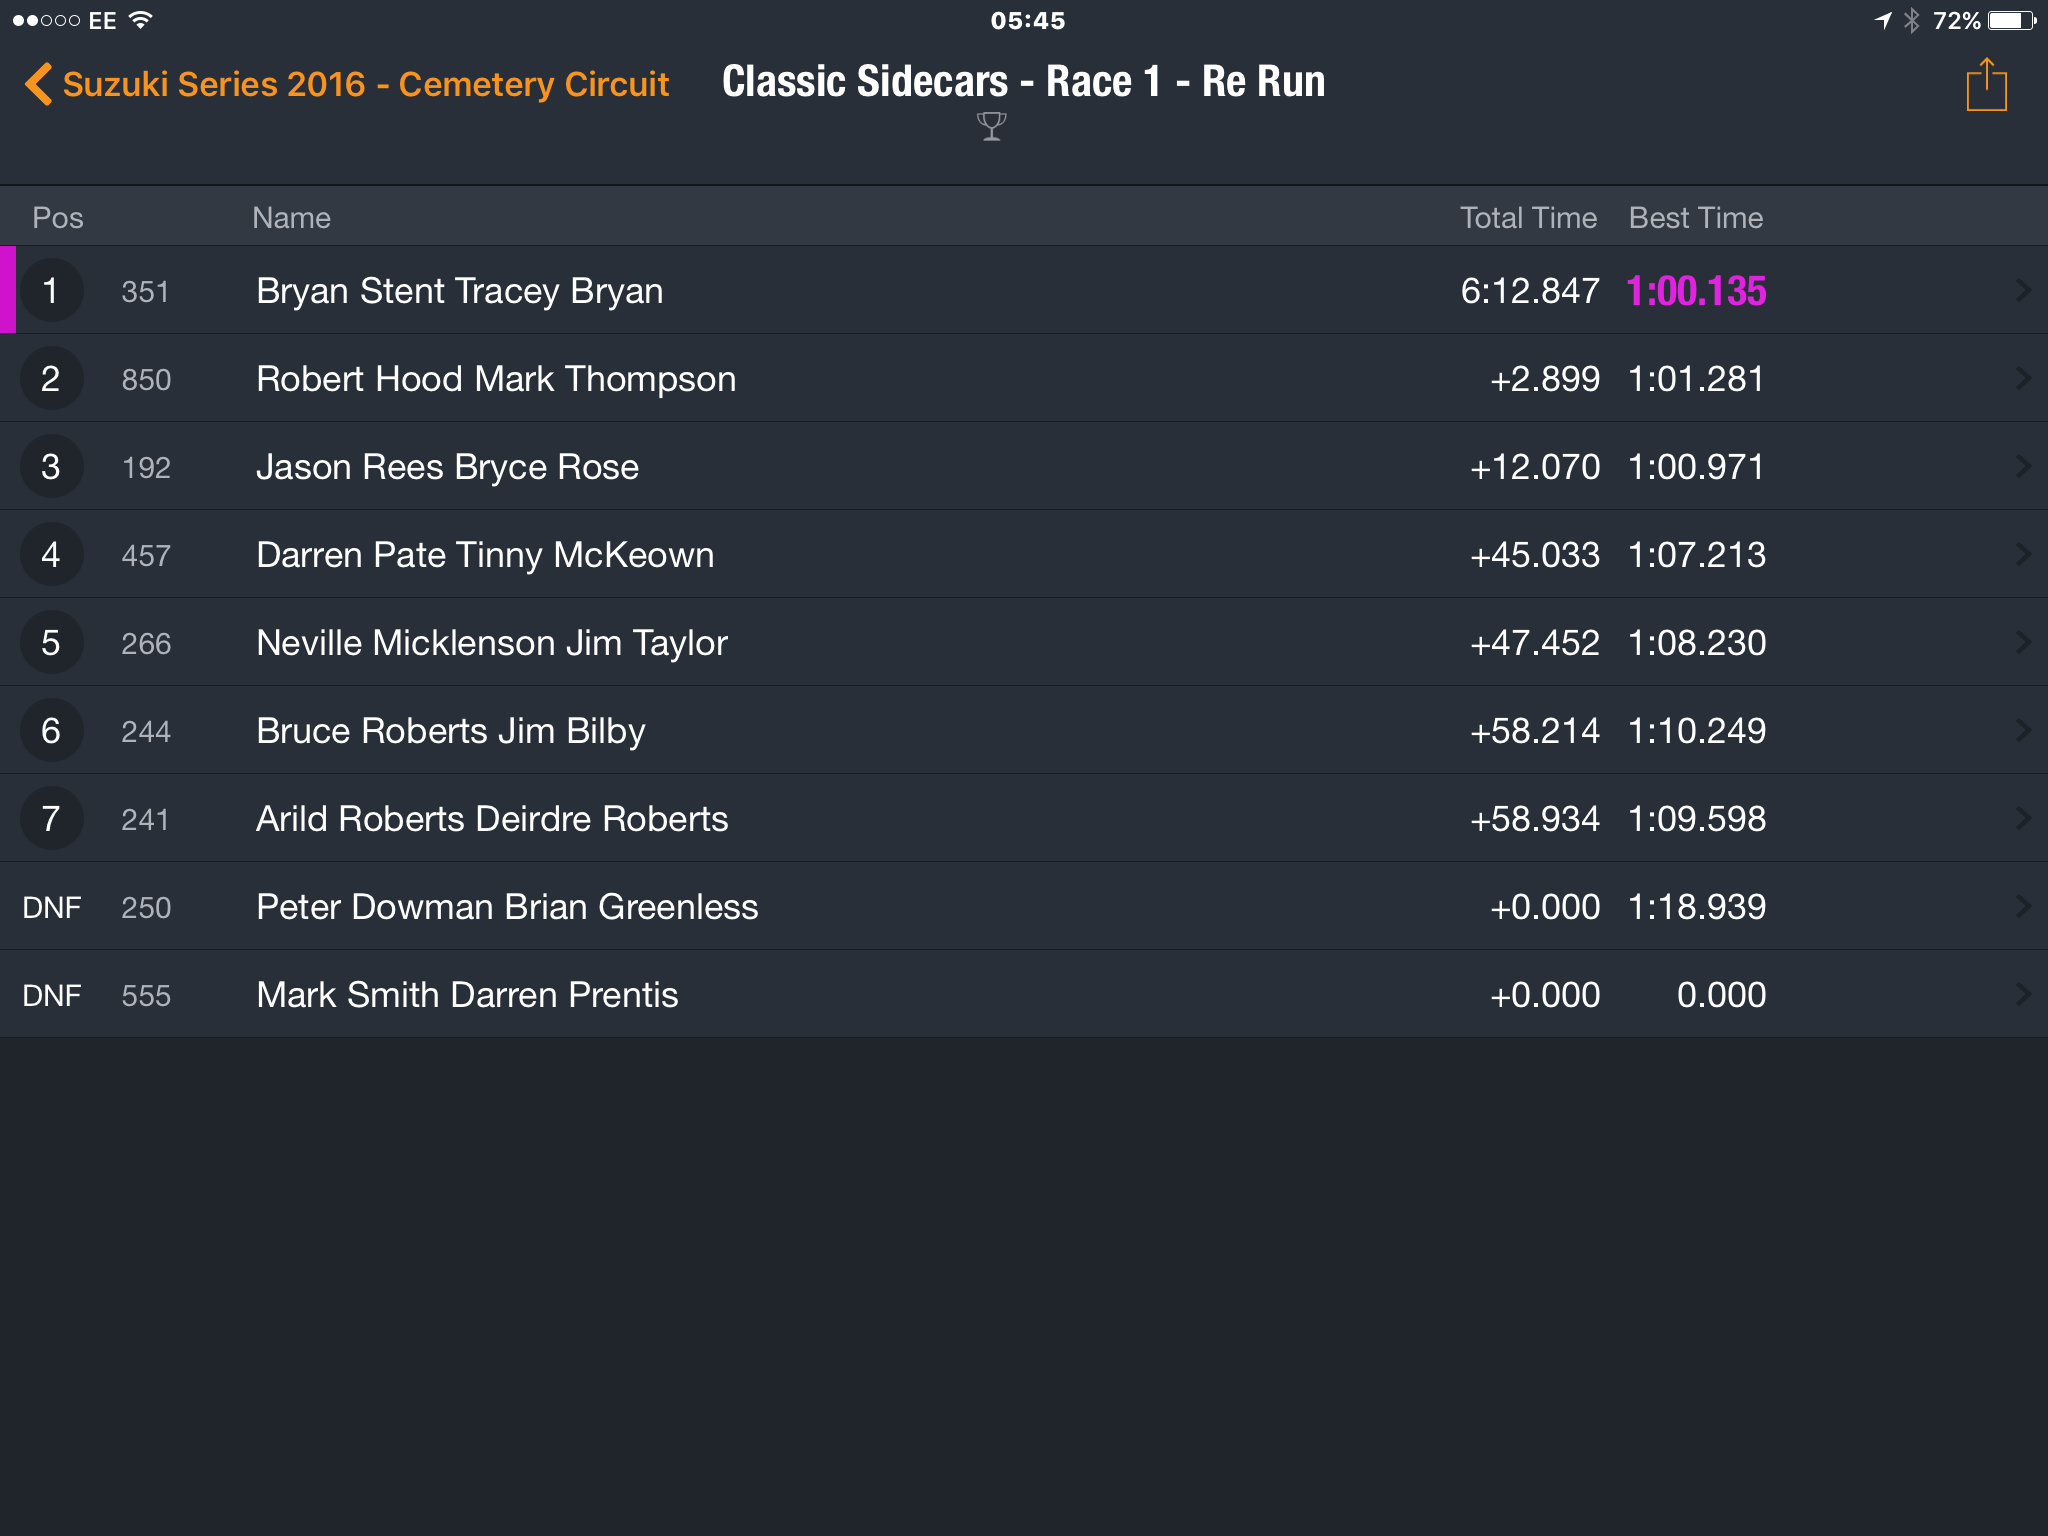Select Peter Dowman Brian Greenless DNF row
This screenshot has width=2048, height=1536.
(1024, 906)
